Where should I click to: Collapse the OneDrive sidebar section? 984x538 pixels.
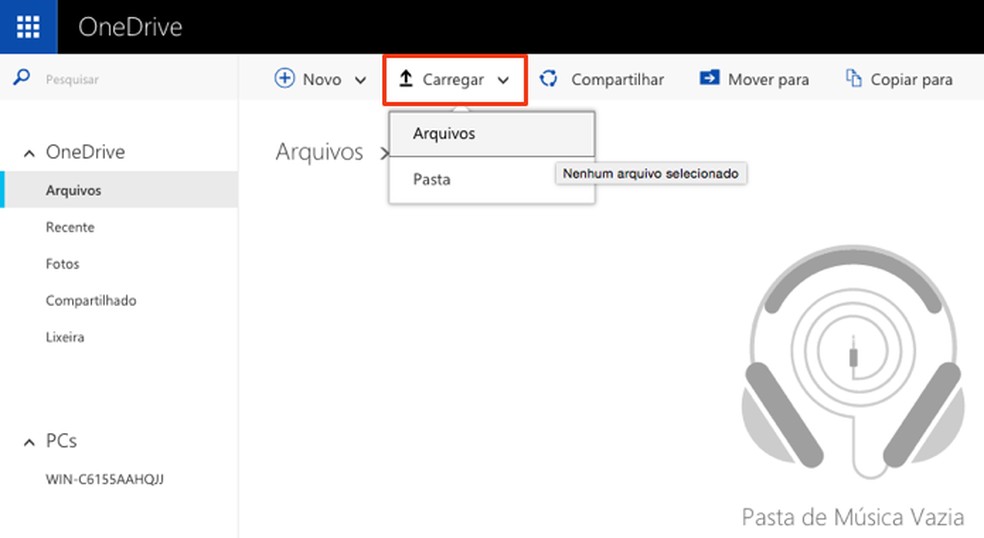[x=29, y=153]
